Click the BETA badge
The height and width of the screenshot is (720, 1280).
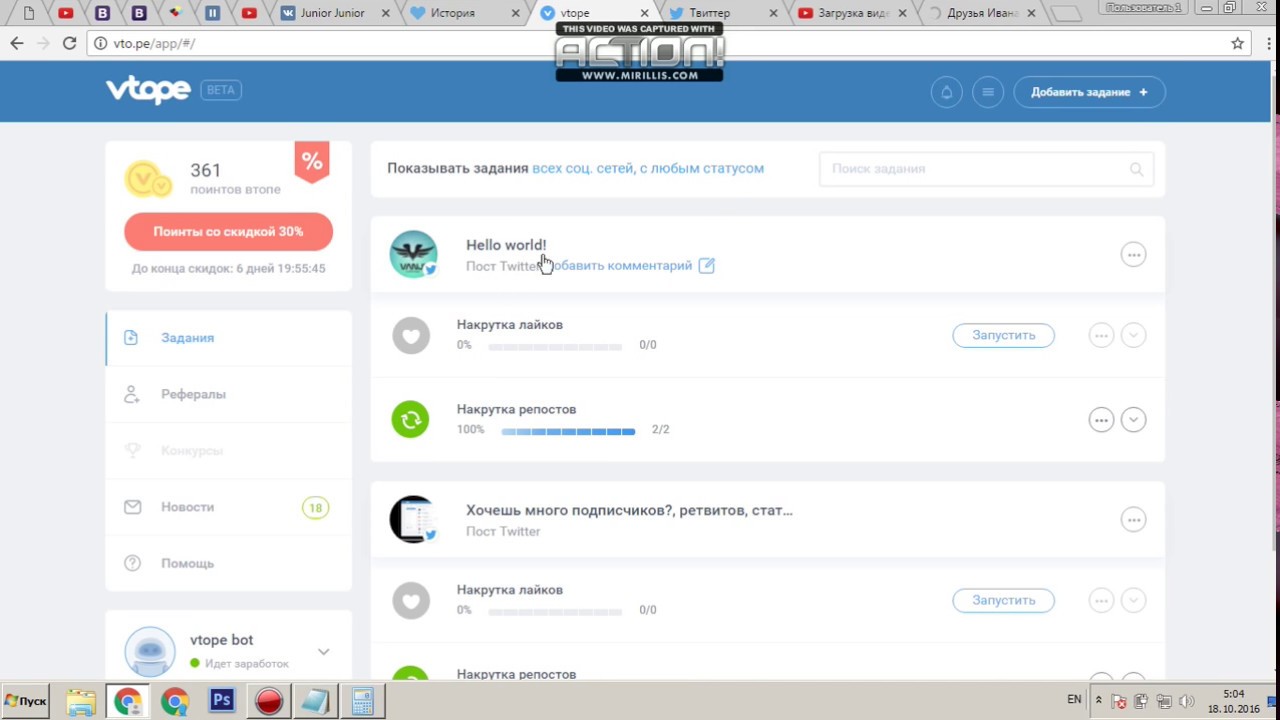[221, 90]
